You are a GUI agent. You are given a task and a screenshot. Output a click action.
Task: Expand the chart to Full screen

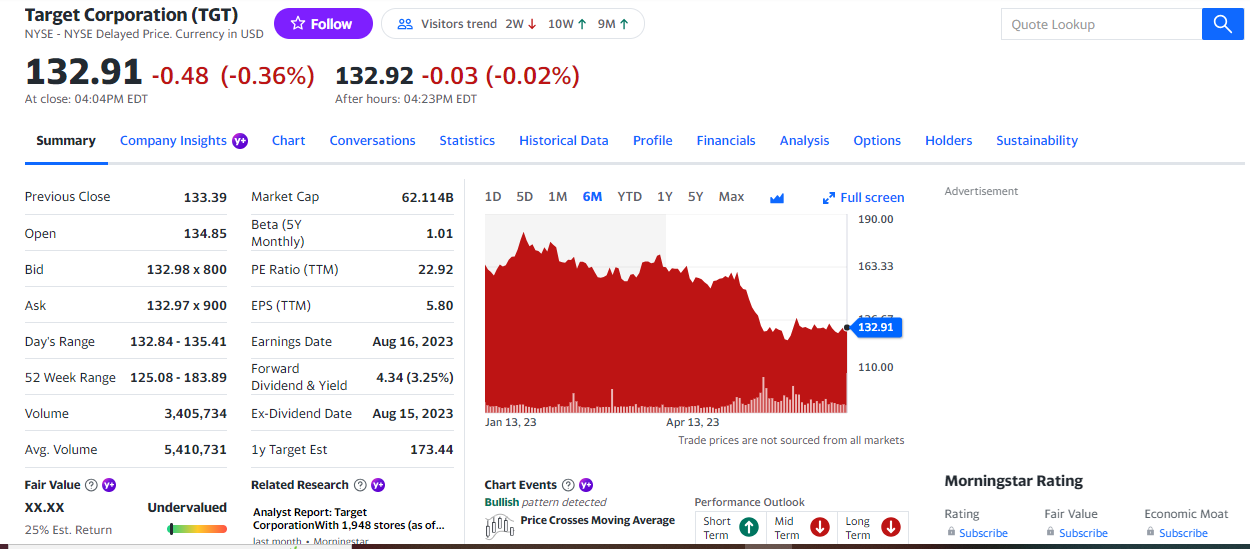pyautogui.click(x=863, y=198)
